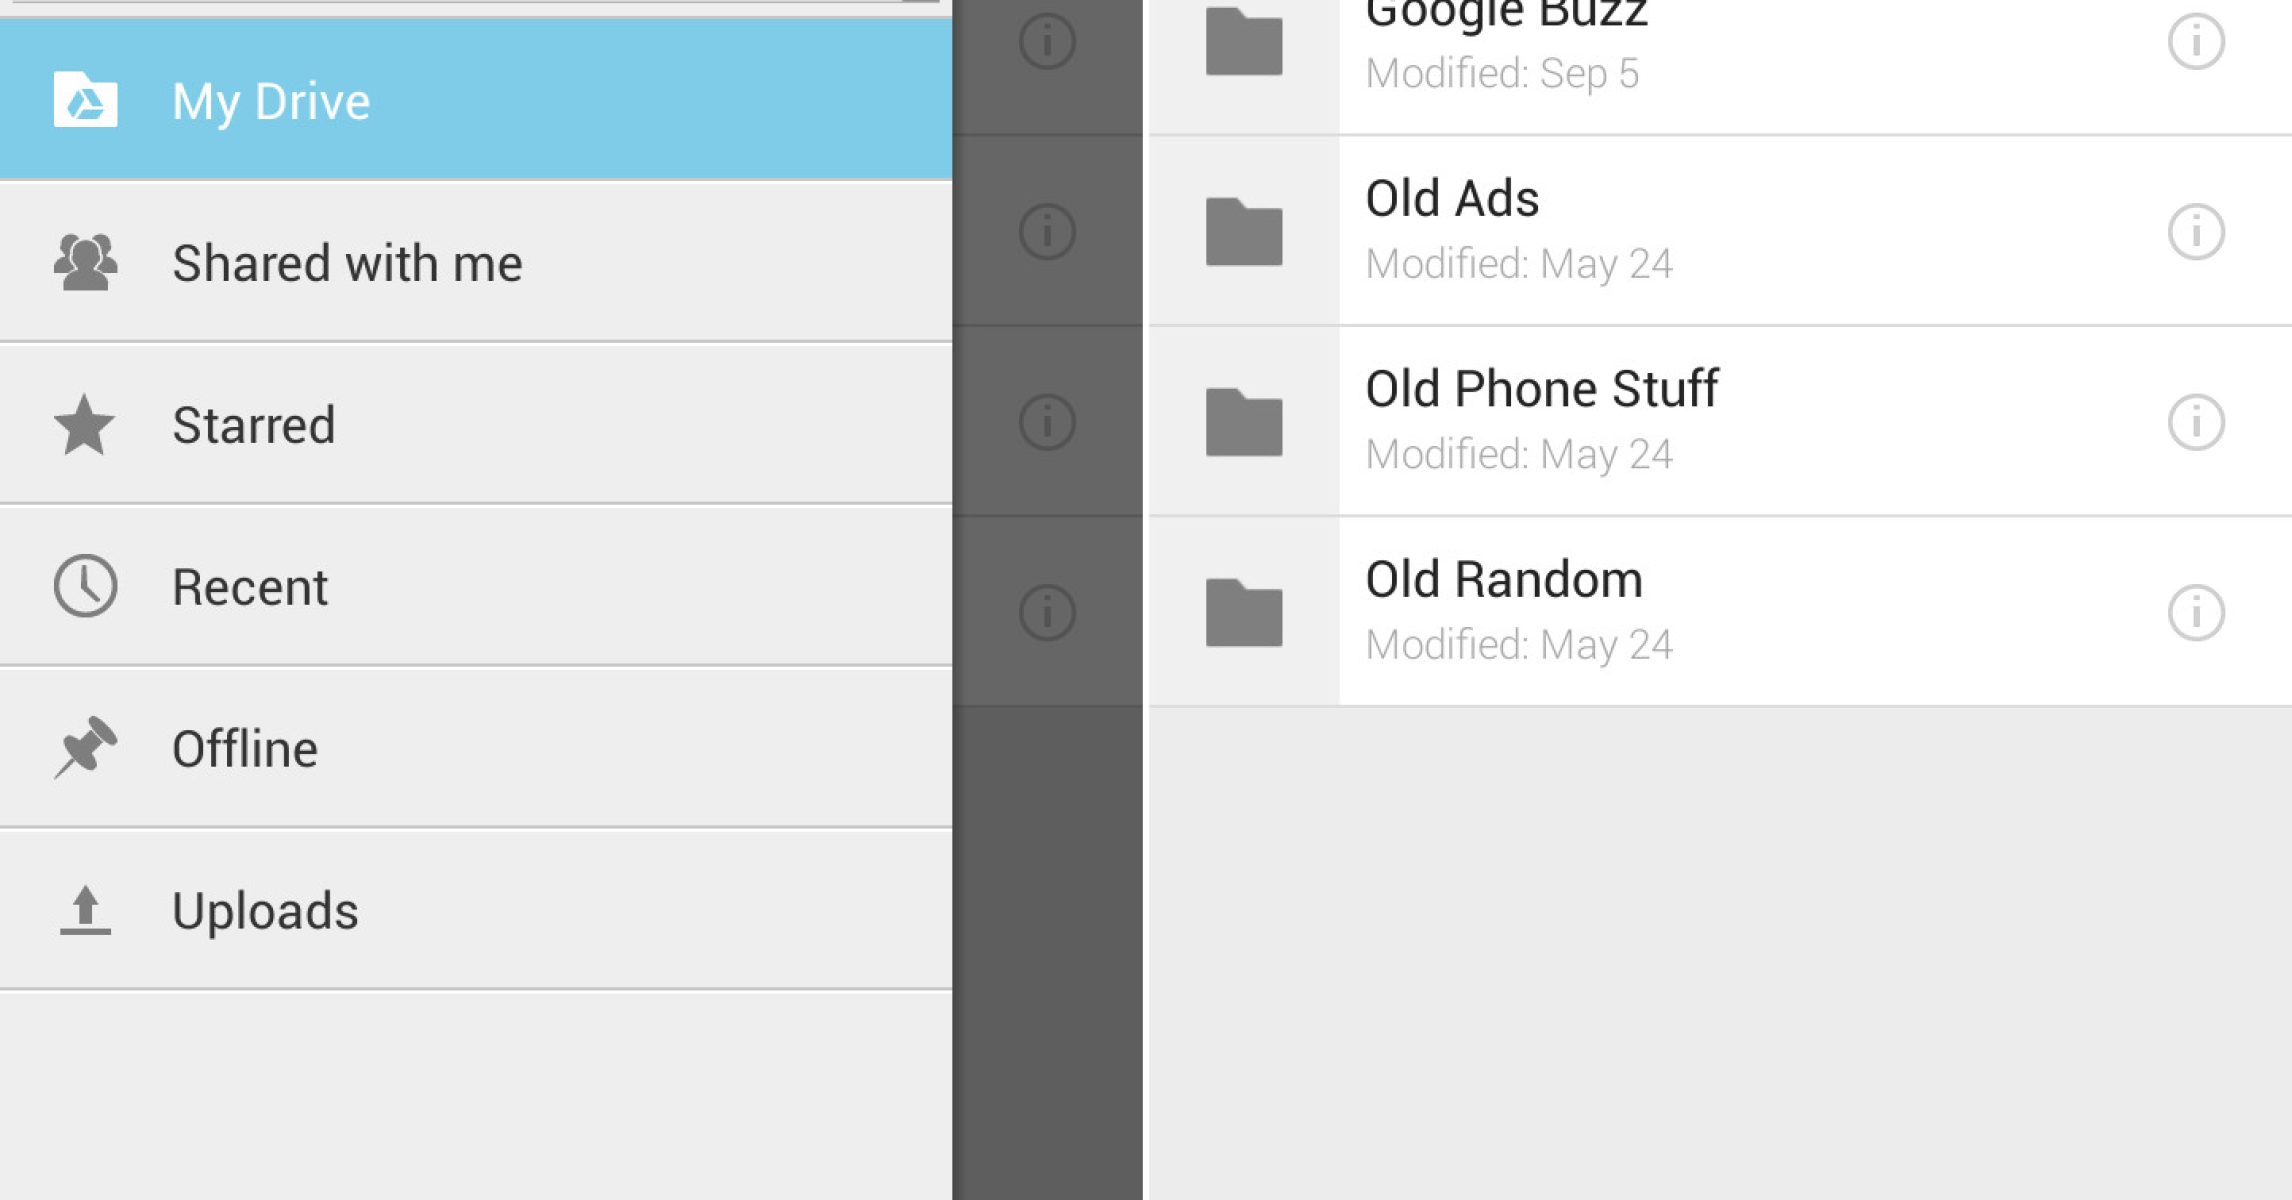The width and height of the screenshot is (2292, 1200).
Task: Click the clock icon beside Recent
Action: [x=85, y=586]
